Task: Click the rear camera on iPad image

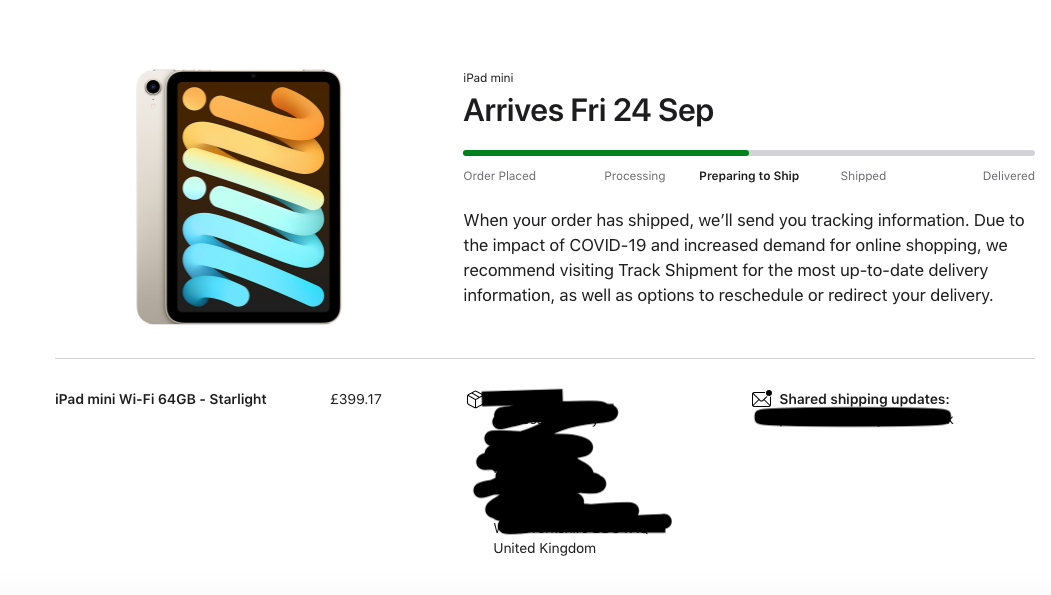Action: pyautogui.click(x=153, y=86)
